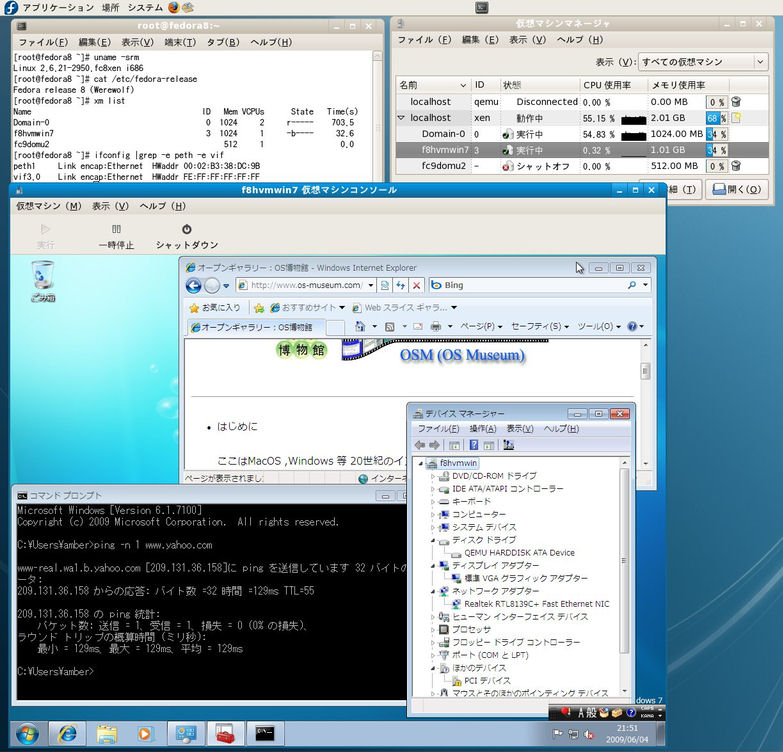The image size is (783, 752).
Task: Select the open gallery OS museum IE tab
Action: [256, 327]
